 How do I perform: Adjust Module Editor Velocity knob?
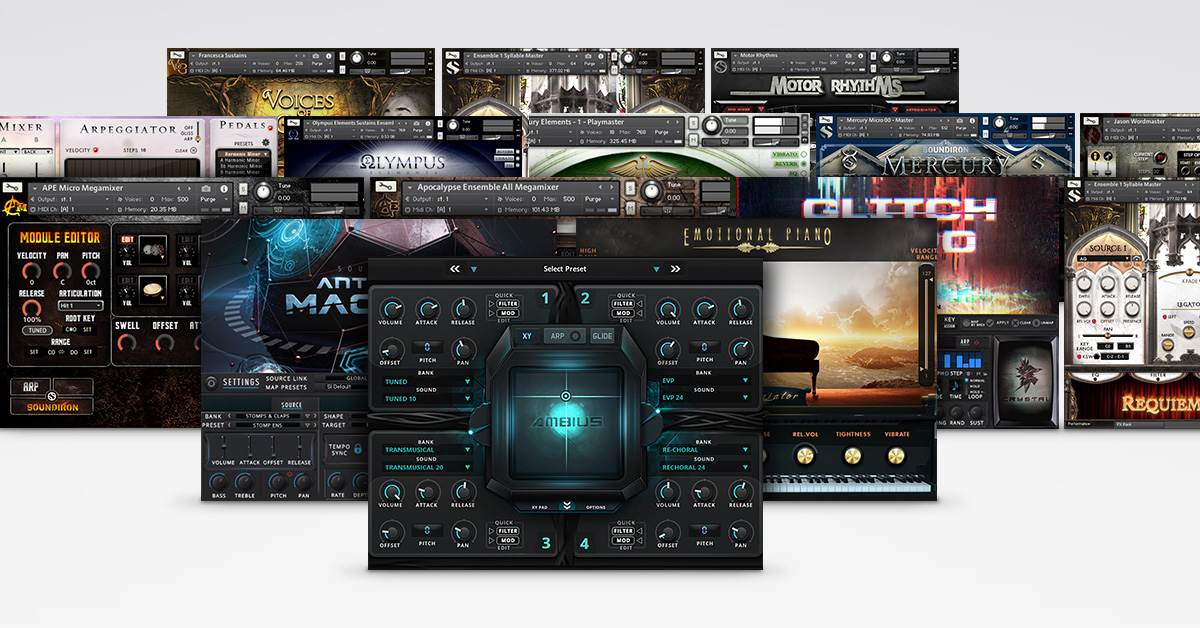31,271
